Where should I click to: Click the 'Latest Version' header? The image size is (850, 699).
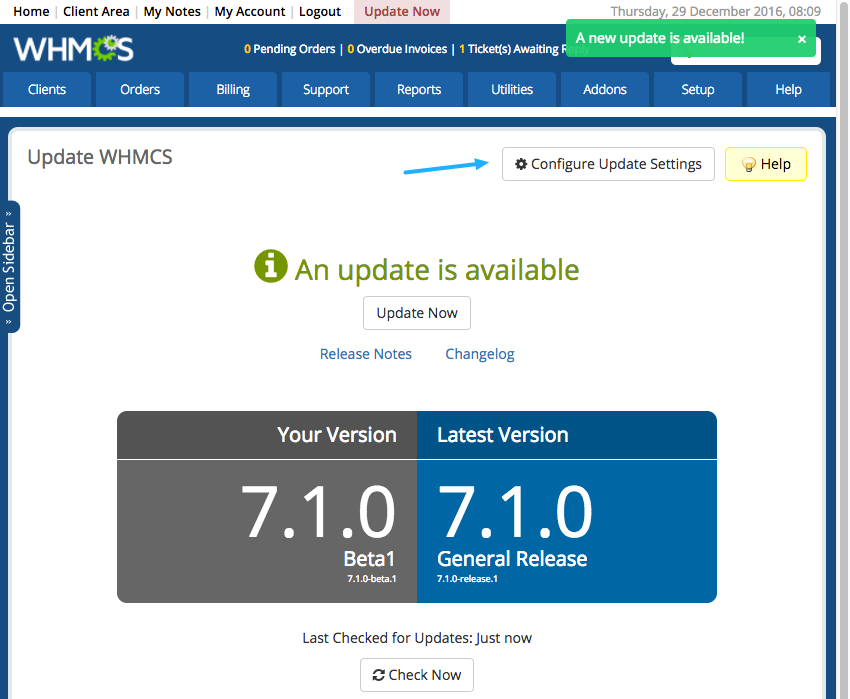[x=503, y=435]
